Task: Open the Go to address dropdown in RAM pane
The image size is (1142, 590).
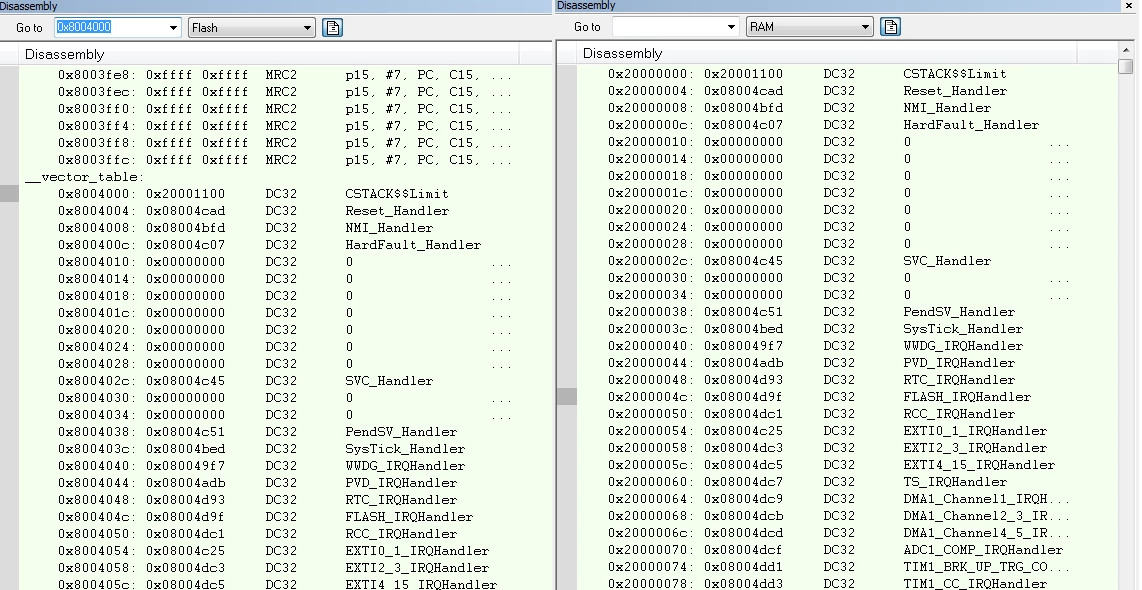Action: coord(731,27)
